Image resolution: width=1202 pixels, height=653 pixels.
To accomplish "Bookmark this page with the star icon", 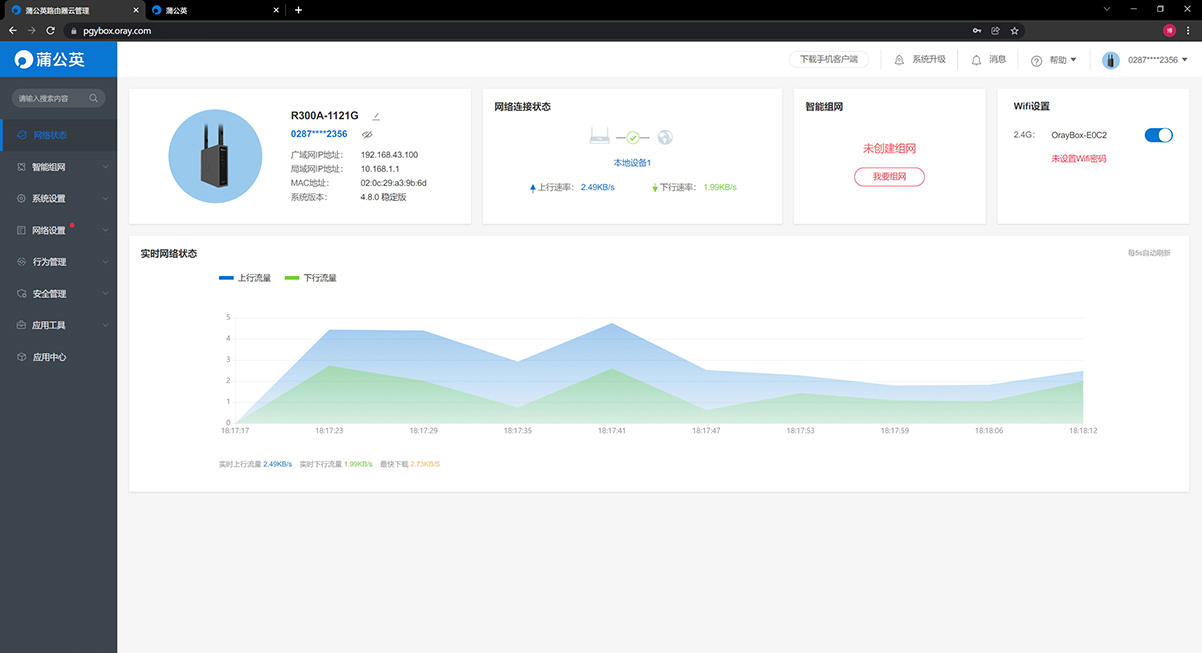I will click(x=1014, y=31).
